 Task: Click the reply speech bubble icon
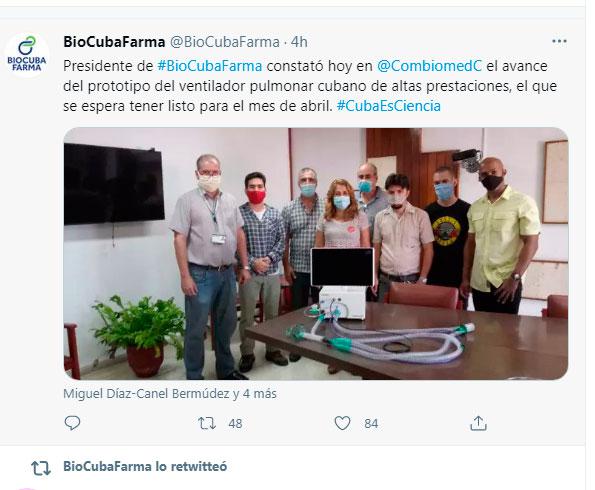pos(72,423)
